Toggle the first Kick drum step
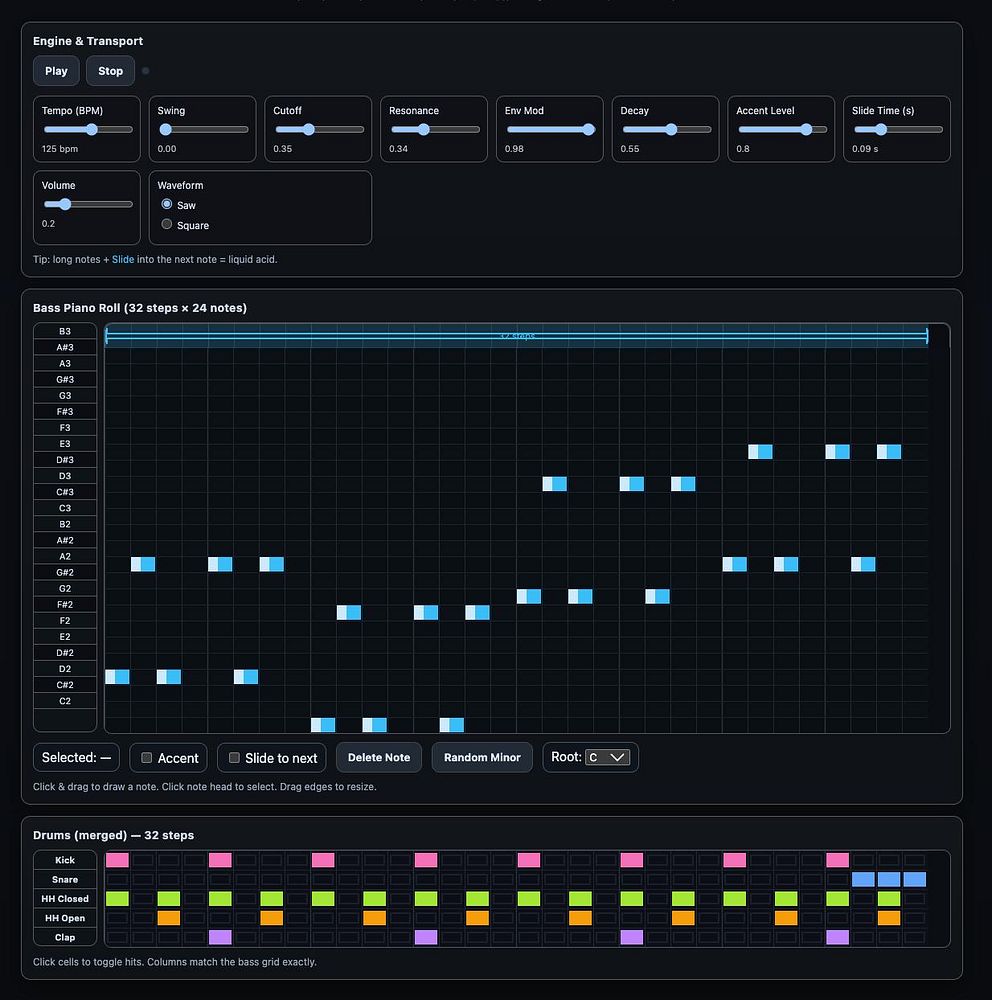This screenshot has width=992, height=1000. pos(118,860)
